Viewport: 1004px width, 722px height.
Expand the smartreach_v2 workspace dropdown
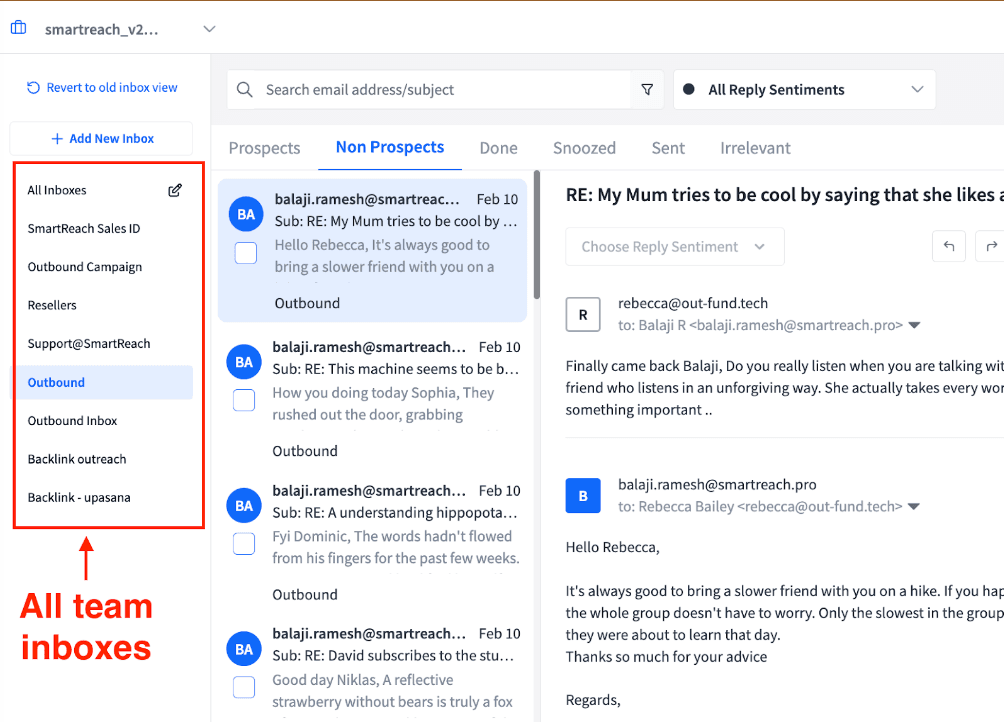pyautogui.click(x=209, y=29)
